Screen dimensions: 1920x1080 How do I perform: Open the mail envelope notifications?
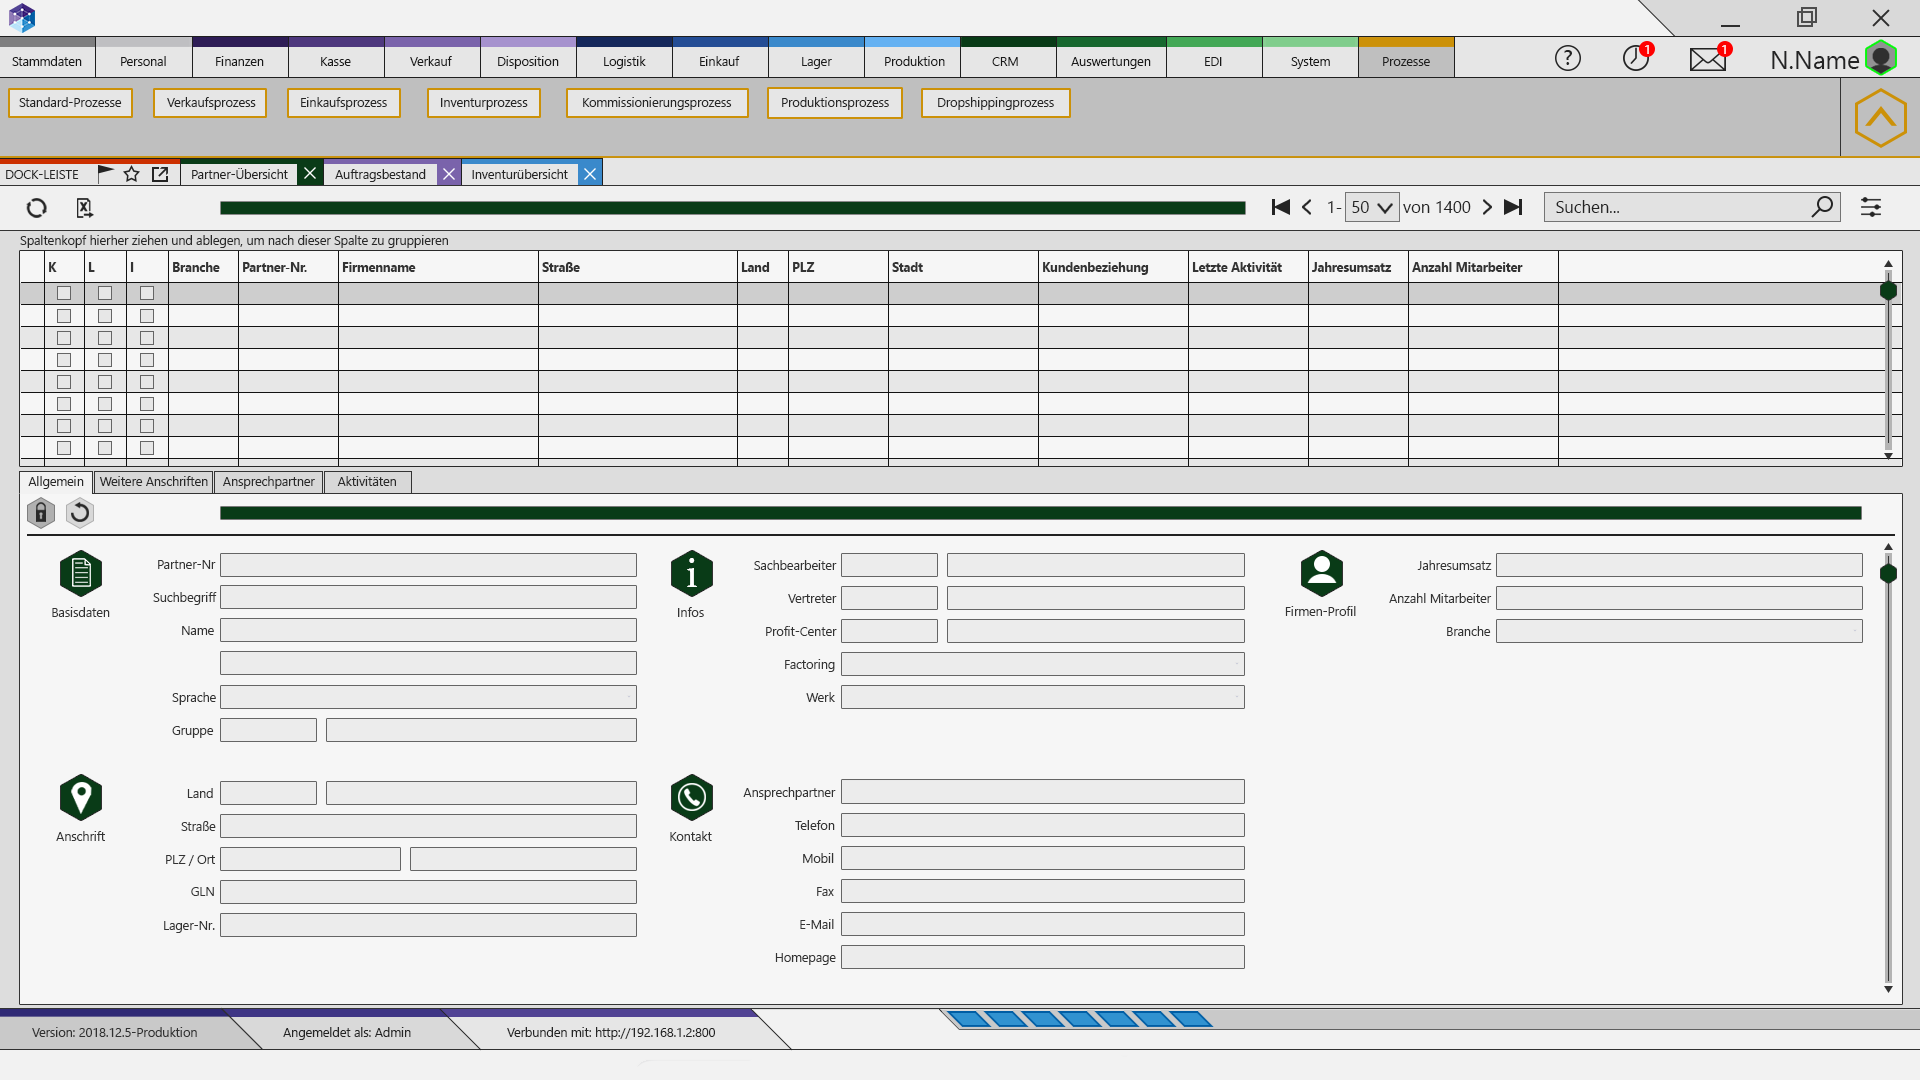[1707, 60]
